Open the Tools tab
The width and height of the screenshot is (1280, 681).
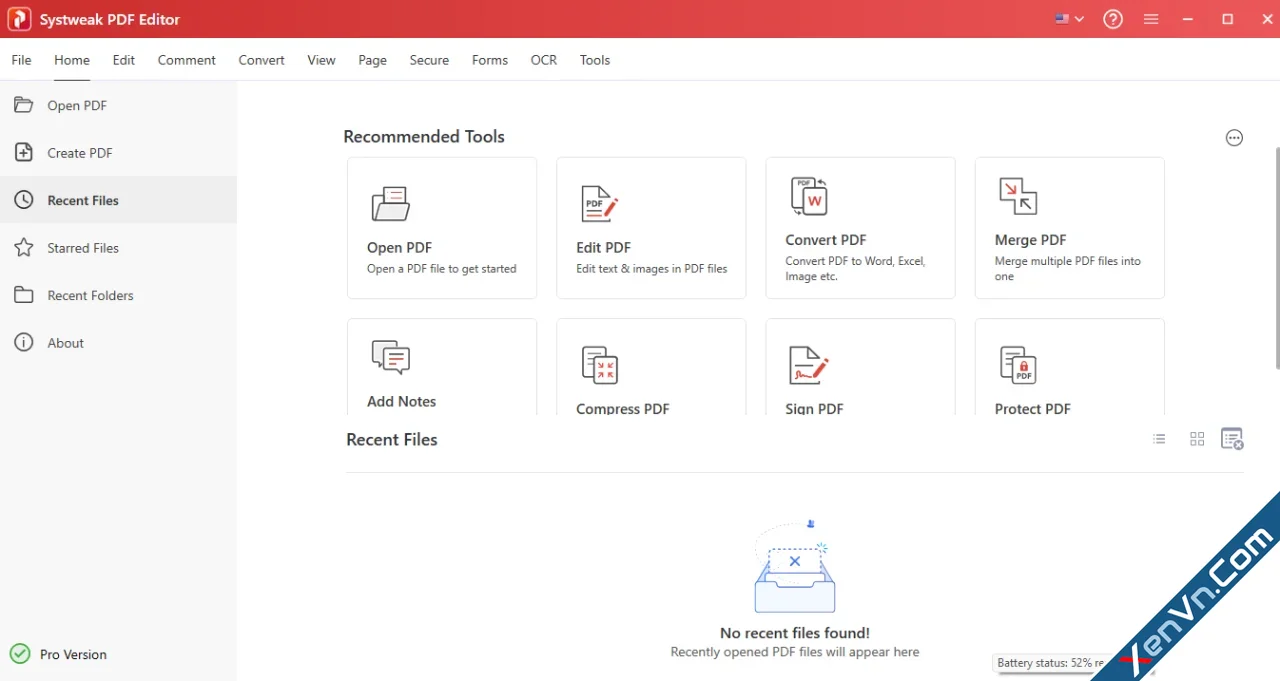point(595,60)
